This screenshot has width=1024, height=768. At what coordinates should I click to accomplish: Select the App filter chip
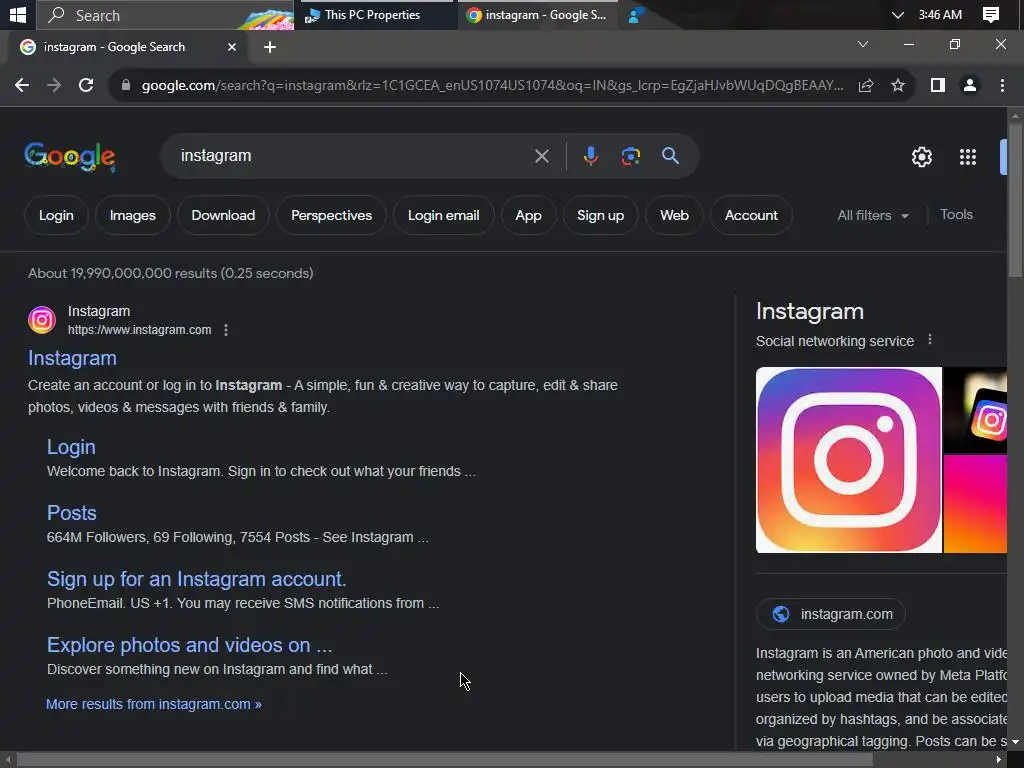click(x=528, y=216)
